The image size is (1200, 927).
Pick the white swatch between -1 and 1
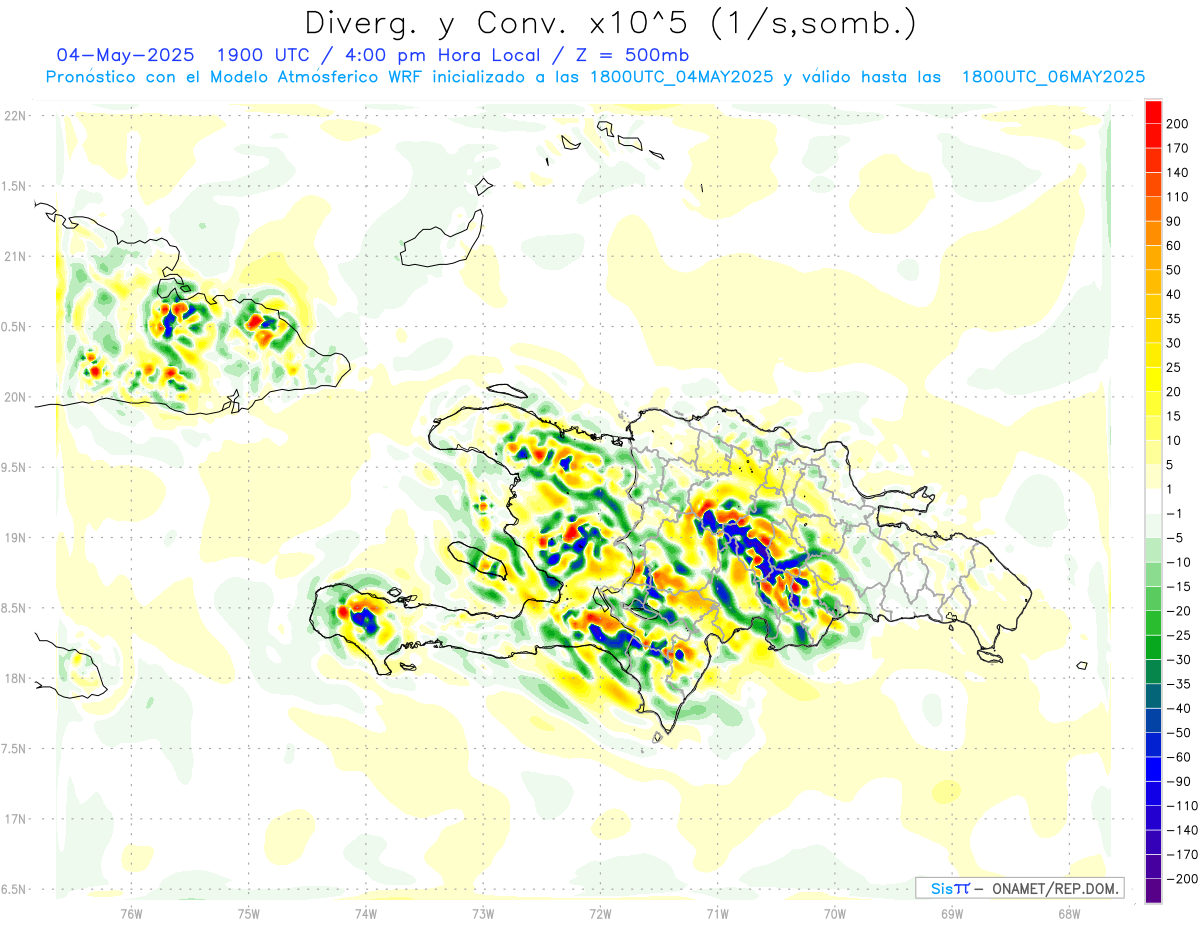pos(1153,501)
